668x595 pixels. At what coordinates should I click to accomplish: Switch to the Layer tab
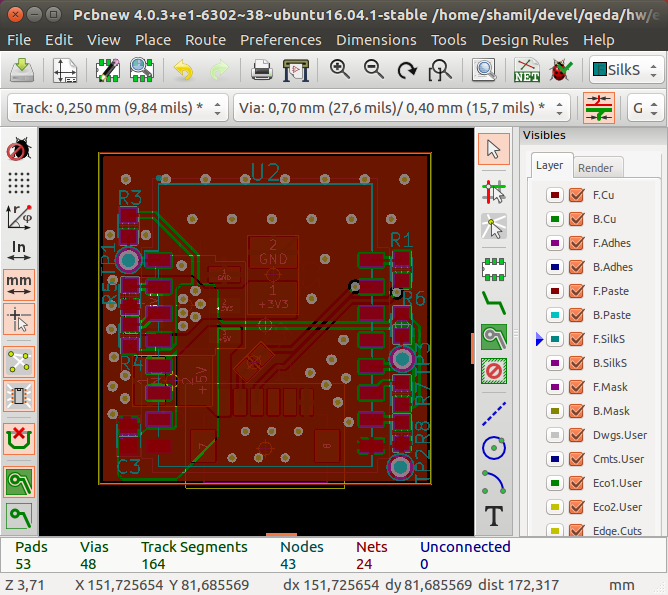[550, 165]
